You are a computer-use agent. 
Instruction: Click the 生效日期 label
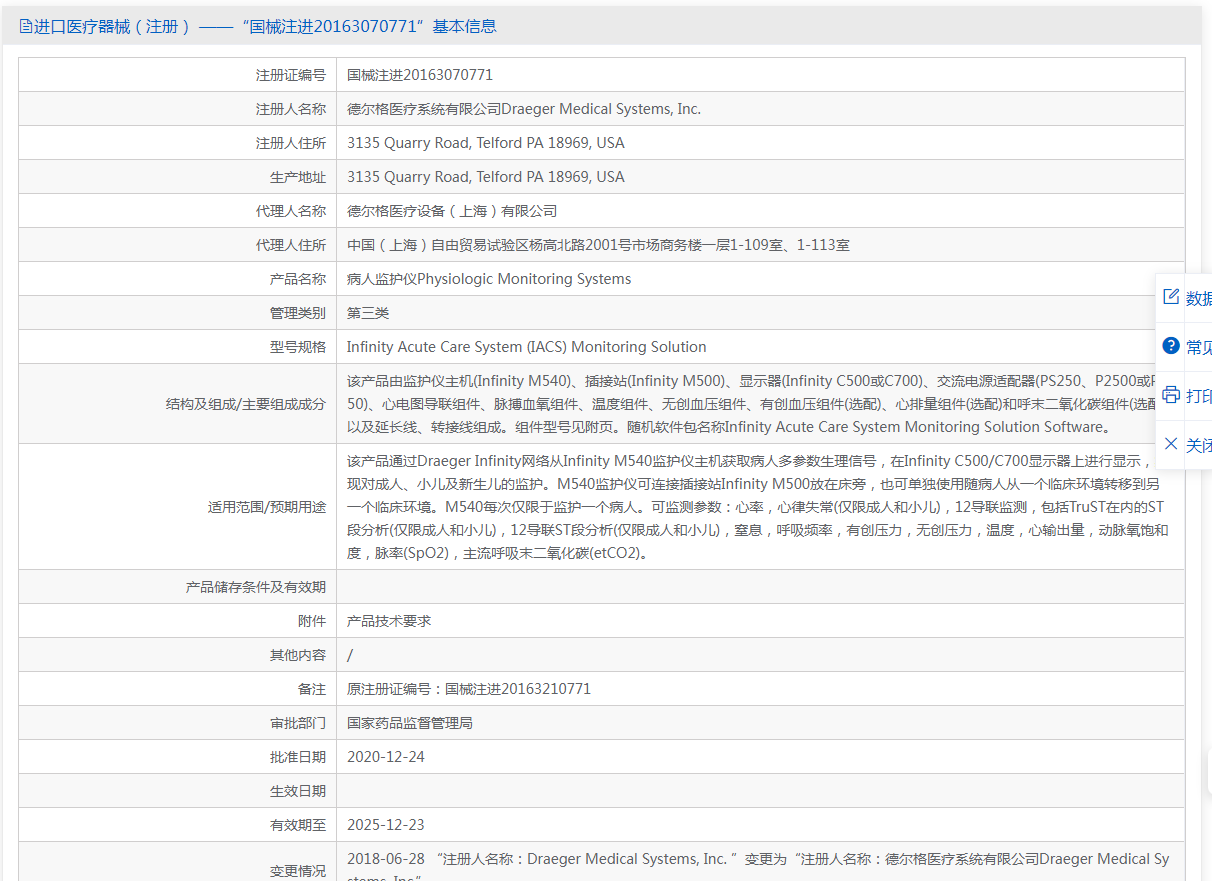click(298, 791)
